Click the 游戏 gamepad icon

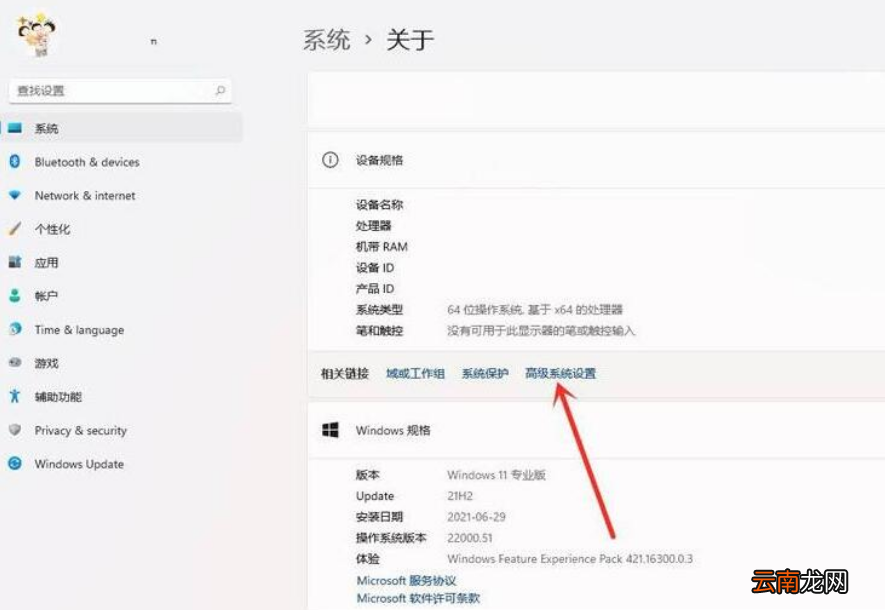pos(15,362)
